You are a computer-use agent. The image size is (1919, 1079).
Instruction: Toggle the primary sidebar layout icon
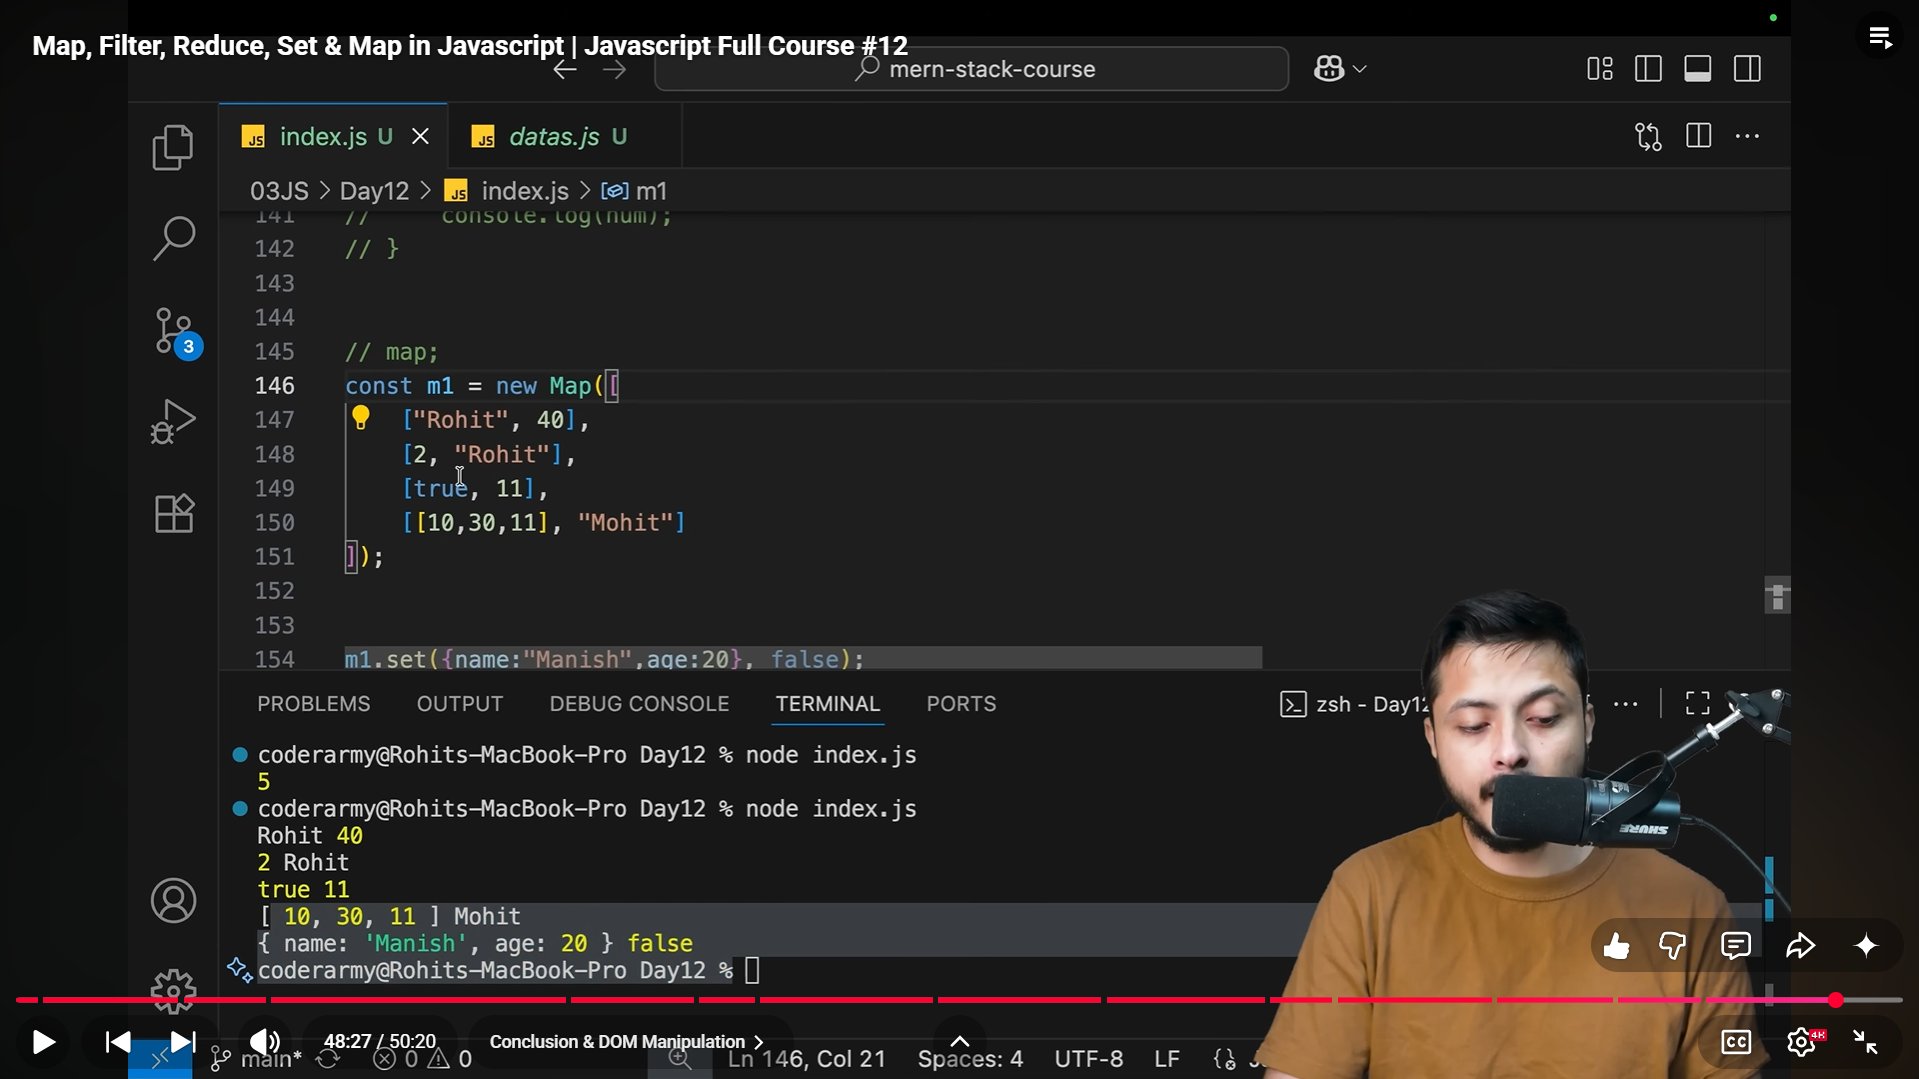1648,69
